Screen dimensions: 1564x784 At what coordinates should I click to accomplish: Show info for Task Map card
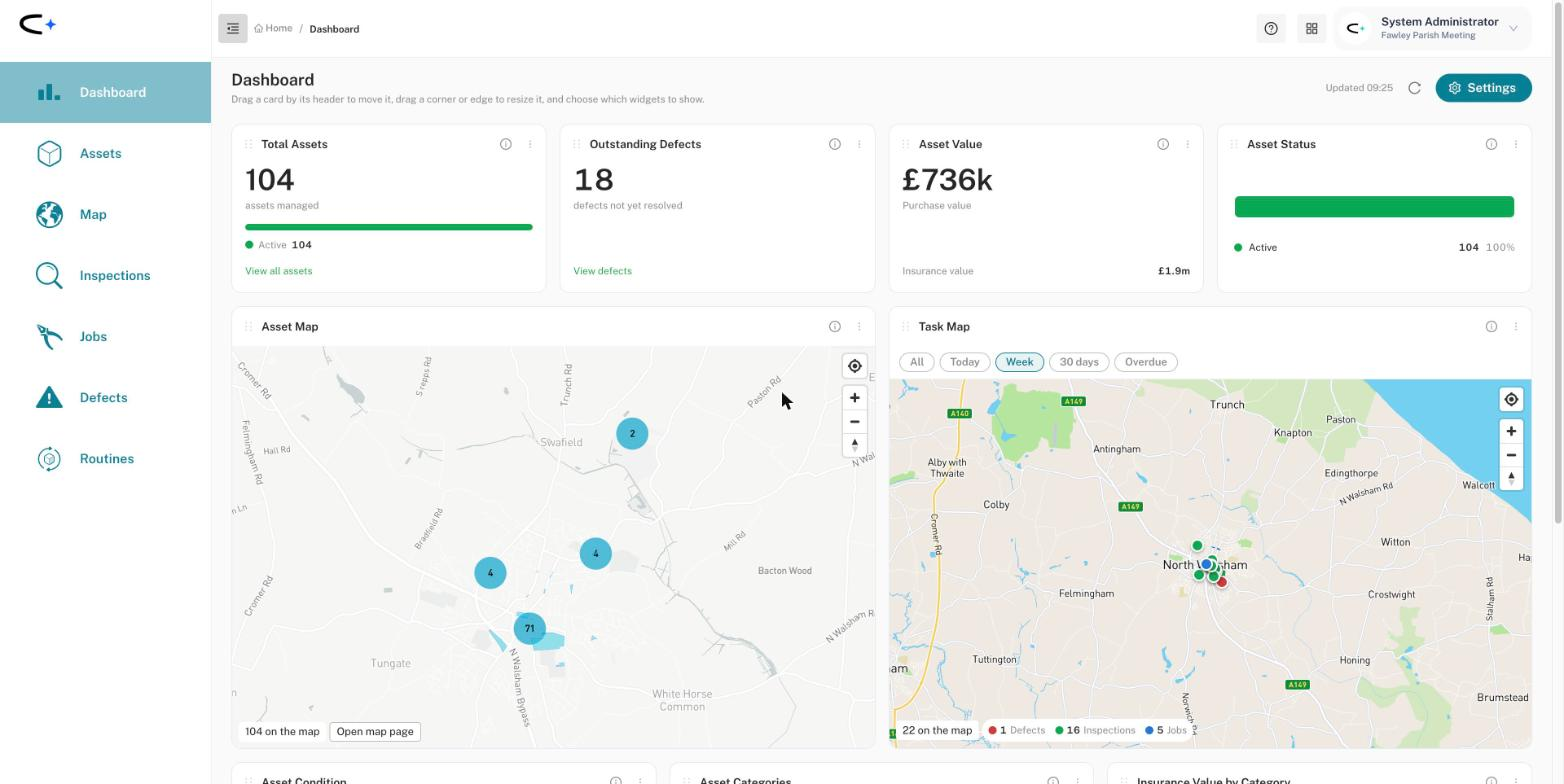point(1492,327)
